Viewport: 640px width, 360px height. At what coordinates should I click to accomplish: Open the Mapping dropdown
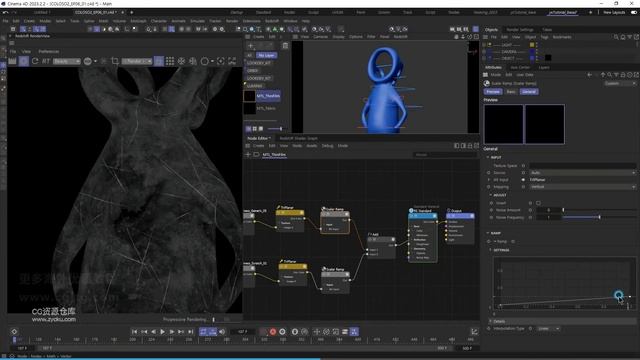(x=582, y=187)
